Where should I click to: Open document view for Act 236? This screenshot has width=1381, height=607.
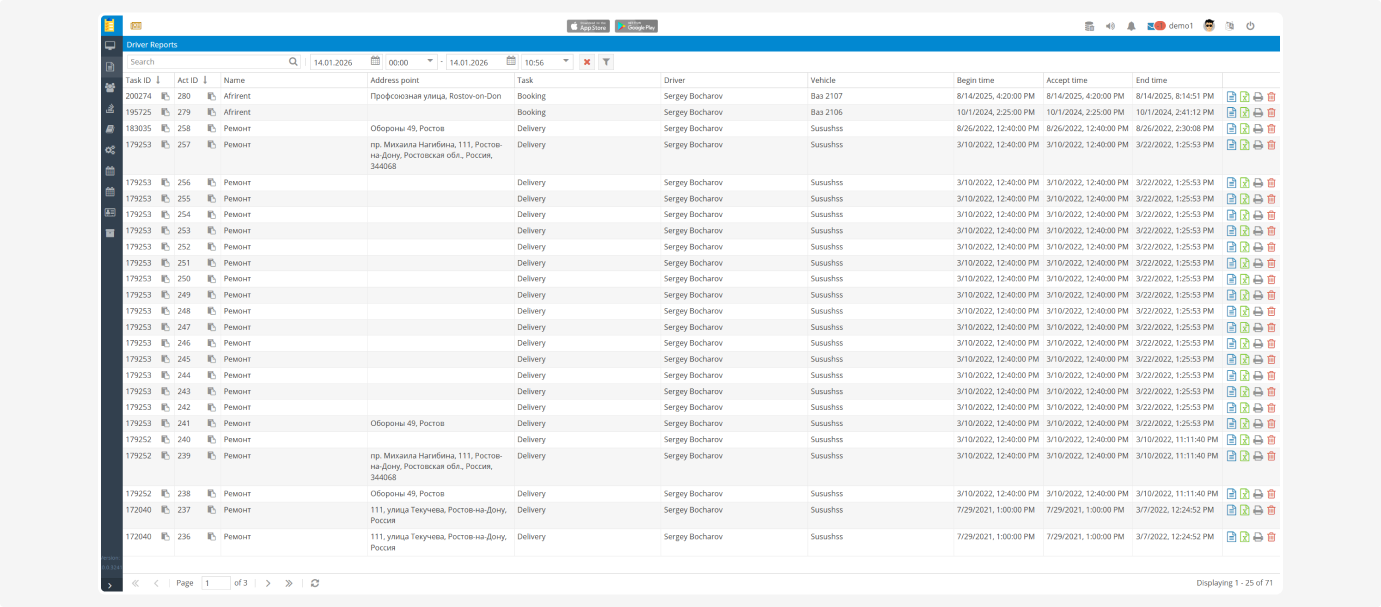click(1232, 537)
